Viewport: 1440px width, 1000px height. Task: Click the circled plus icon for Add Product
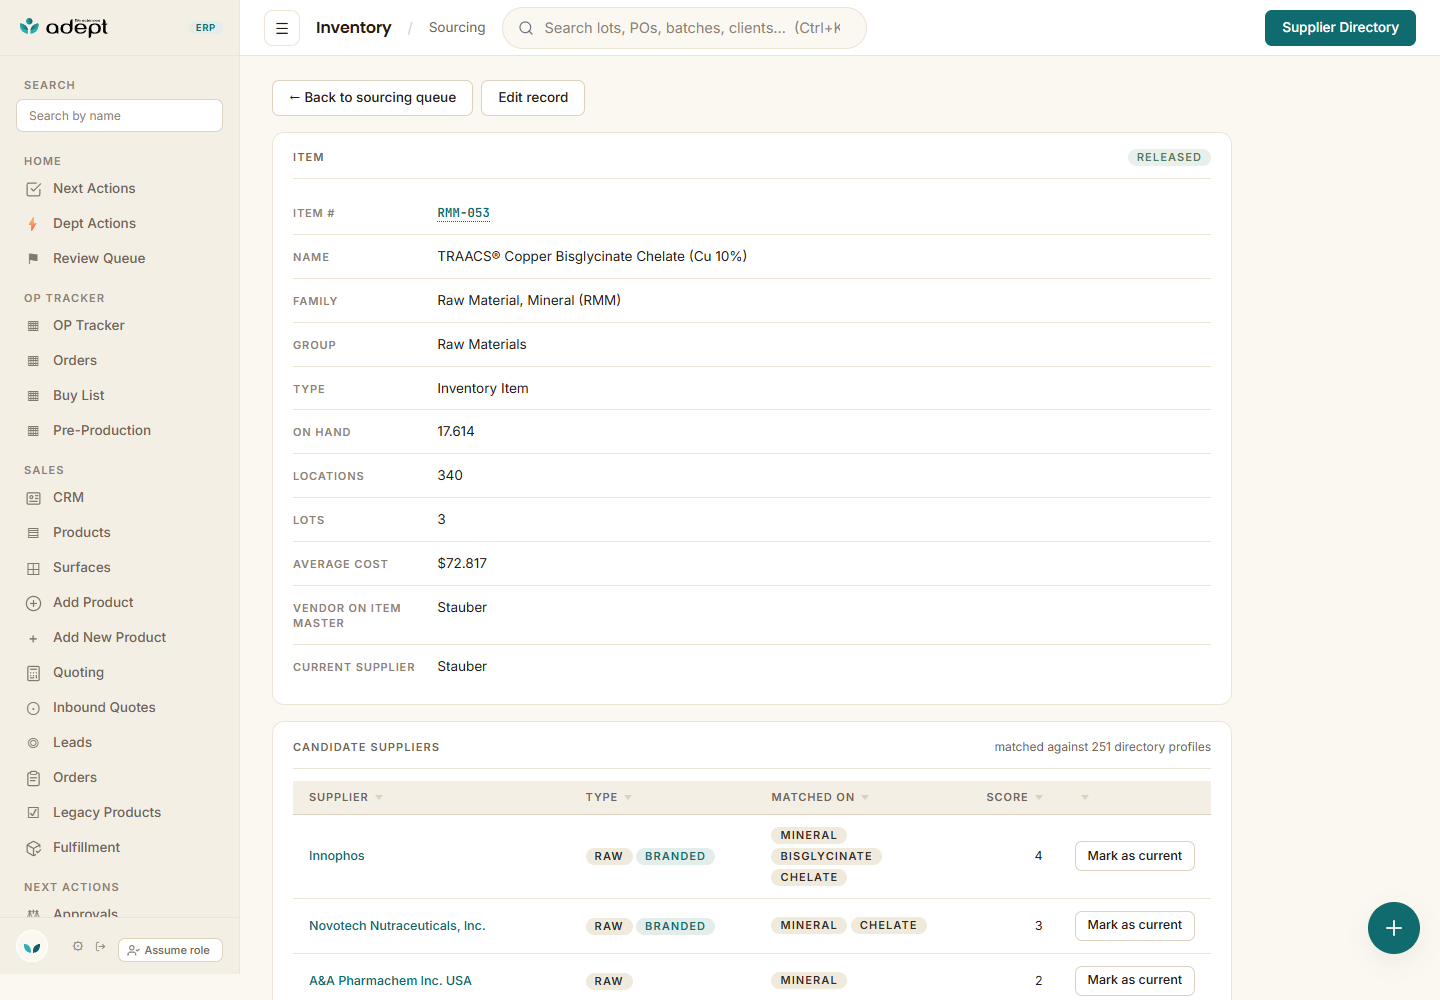click(33, 603)
